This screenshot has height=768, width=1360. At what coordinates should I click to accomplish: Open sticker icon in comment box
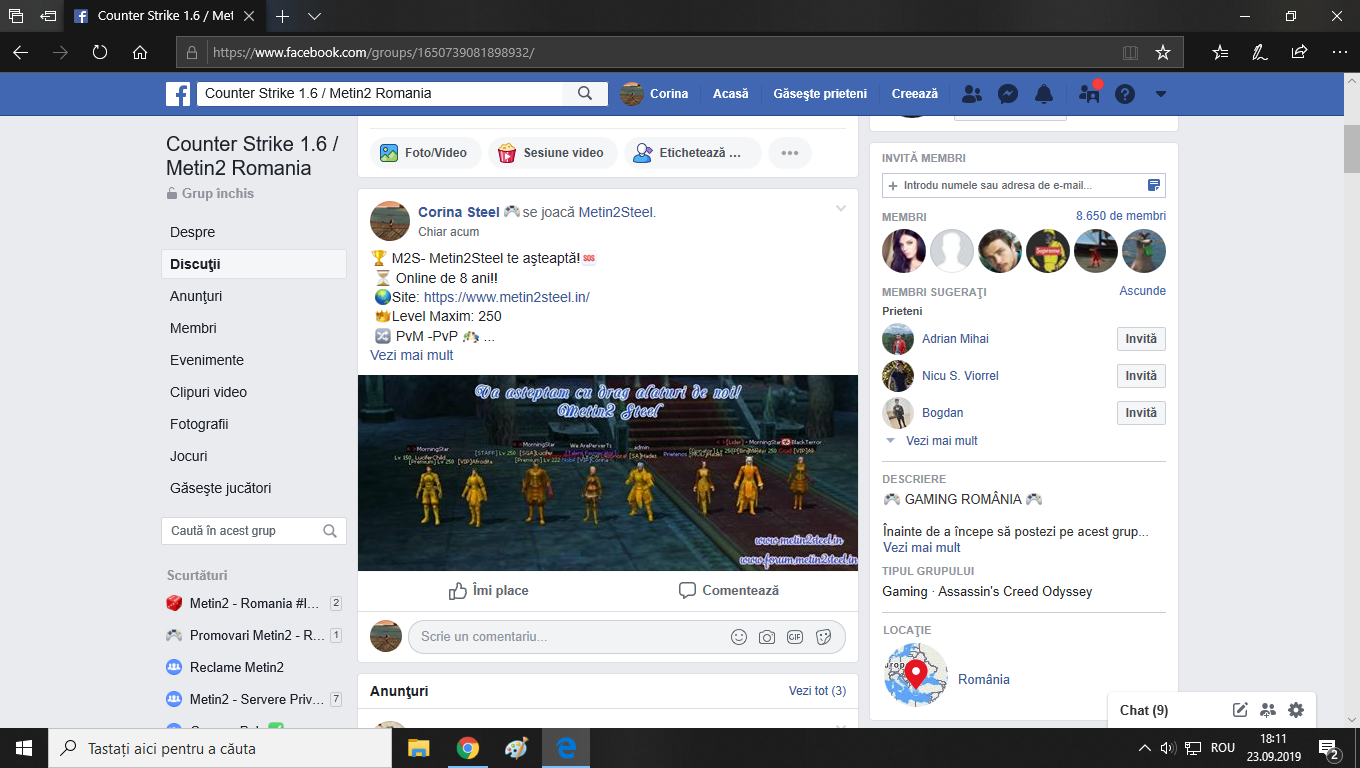(823, 637)
